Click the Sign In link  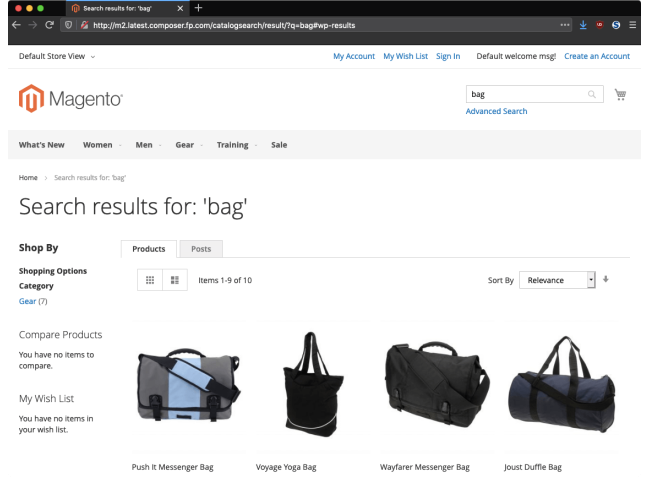tap(448, 56)
